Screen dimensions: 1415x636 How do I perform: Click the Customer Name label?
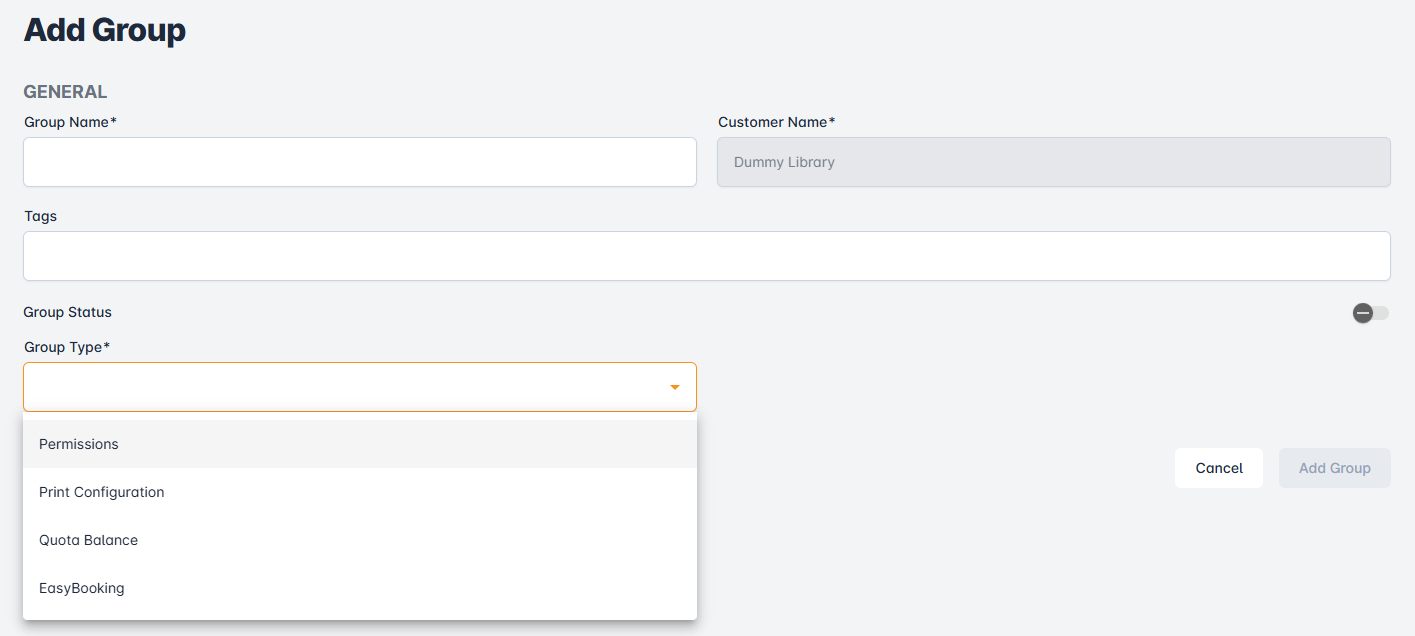(775, 122)
